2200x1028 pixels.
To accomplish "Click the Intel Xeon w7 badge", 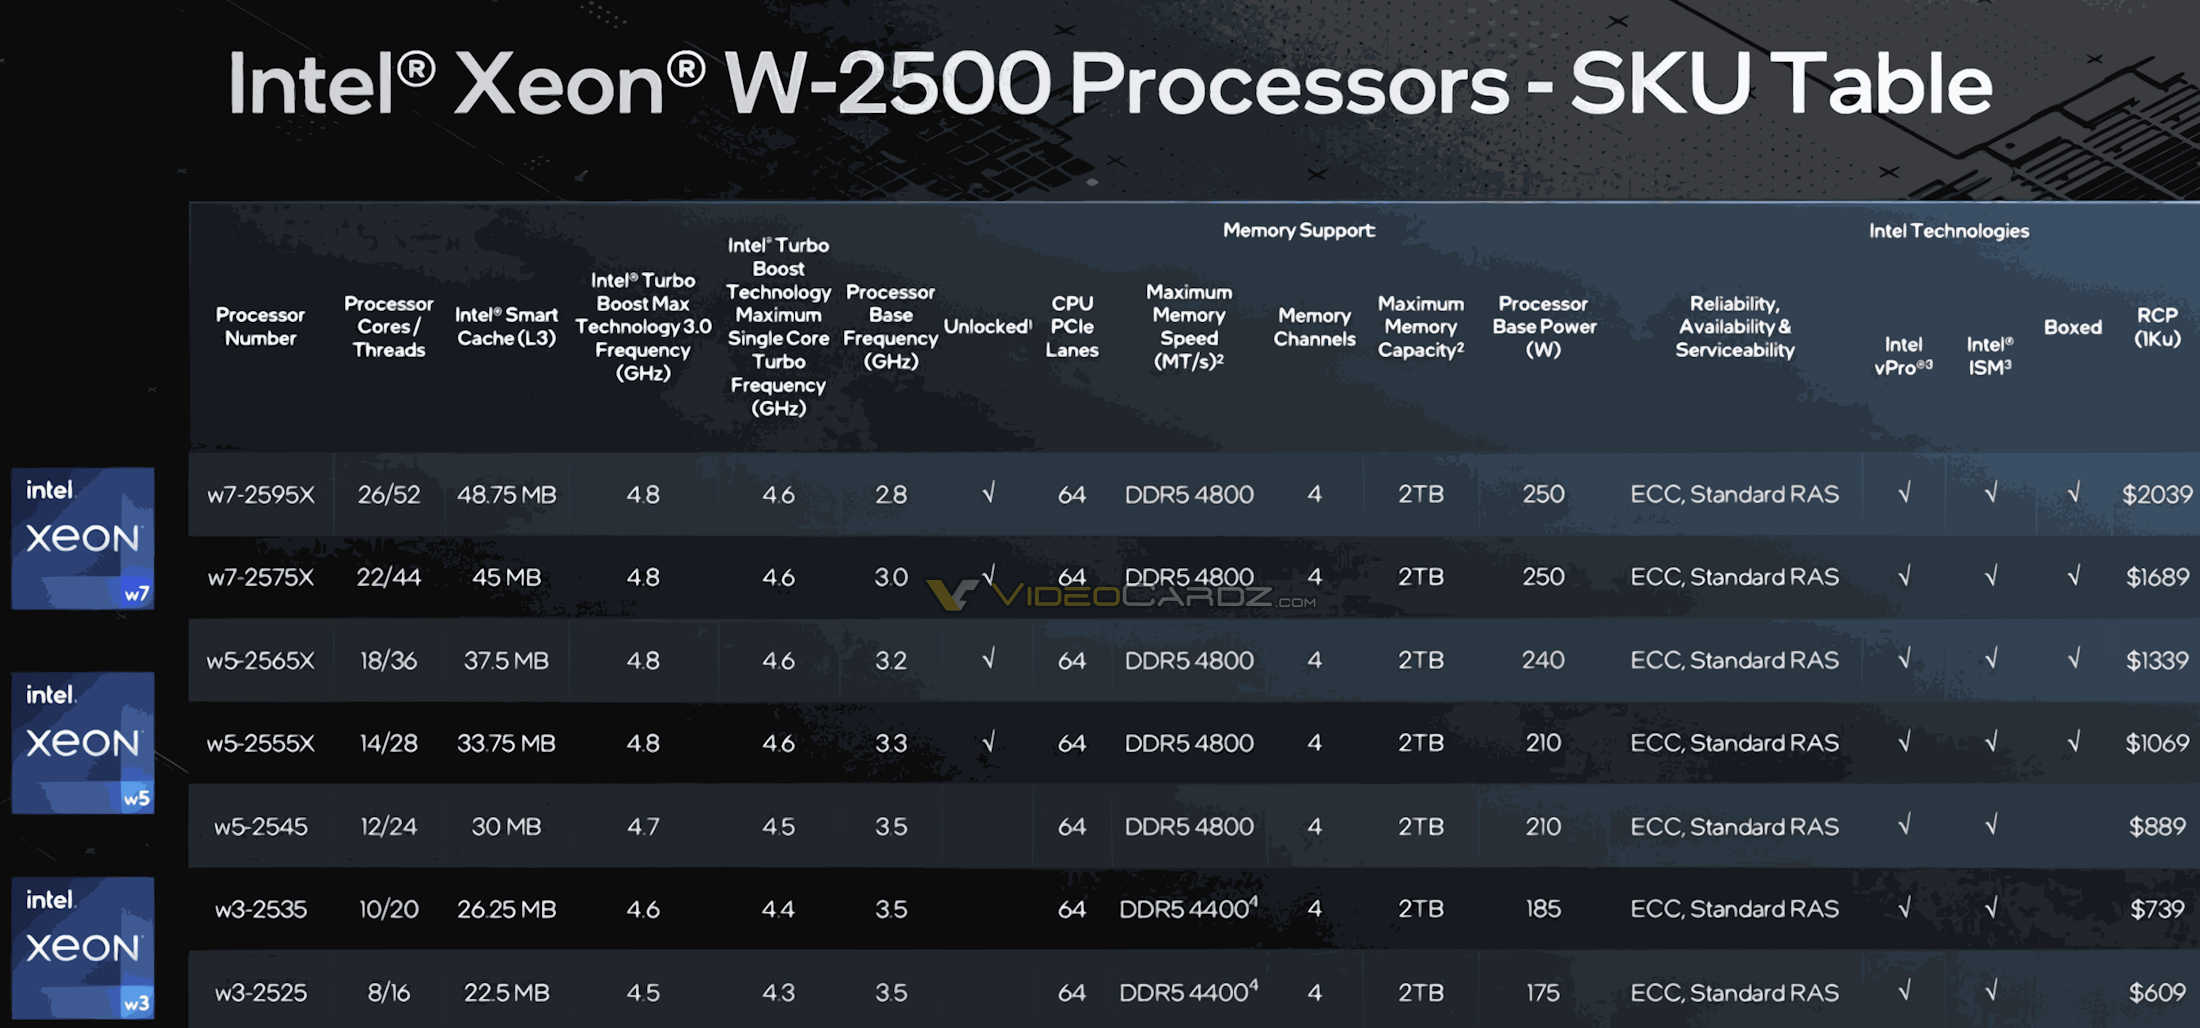I will pos(83,538).
